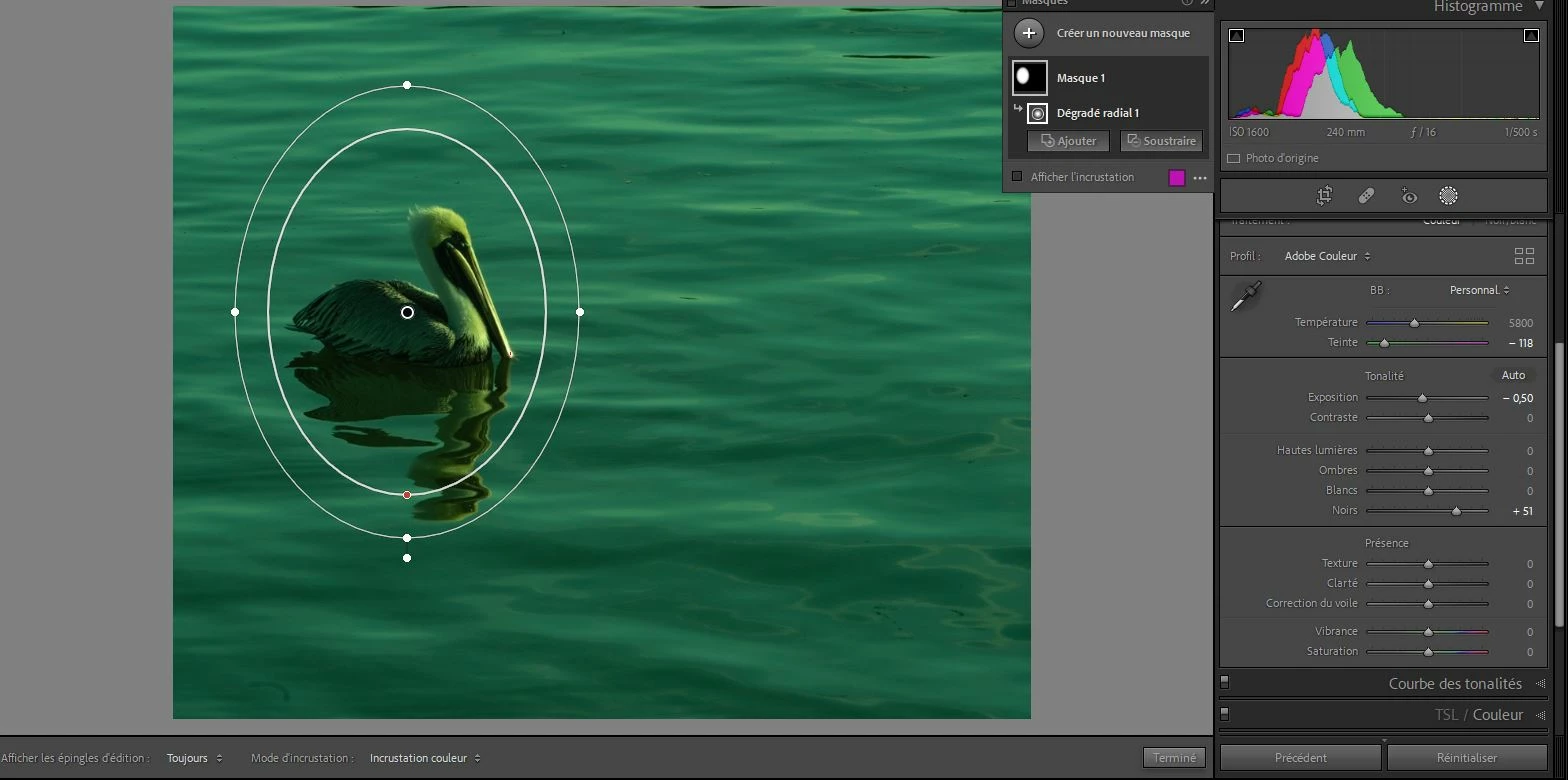This screenshot has height=780, width=1568.
Task: Click the Contraste slider handle
Action: coord(1428,418)
